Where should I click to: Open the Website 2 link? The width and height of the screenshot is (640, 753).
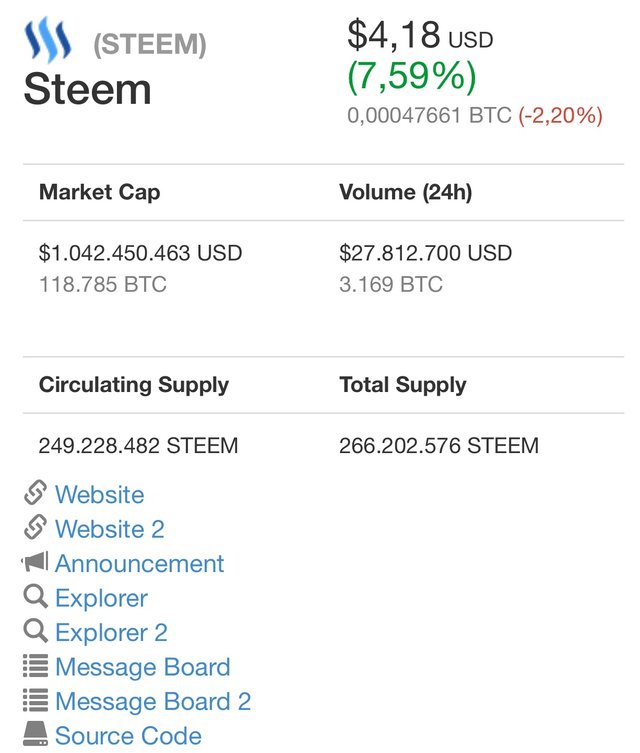point(110,529)
